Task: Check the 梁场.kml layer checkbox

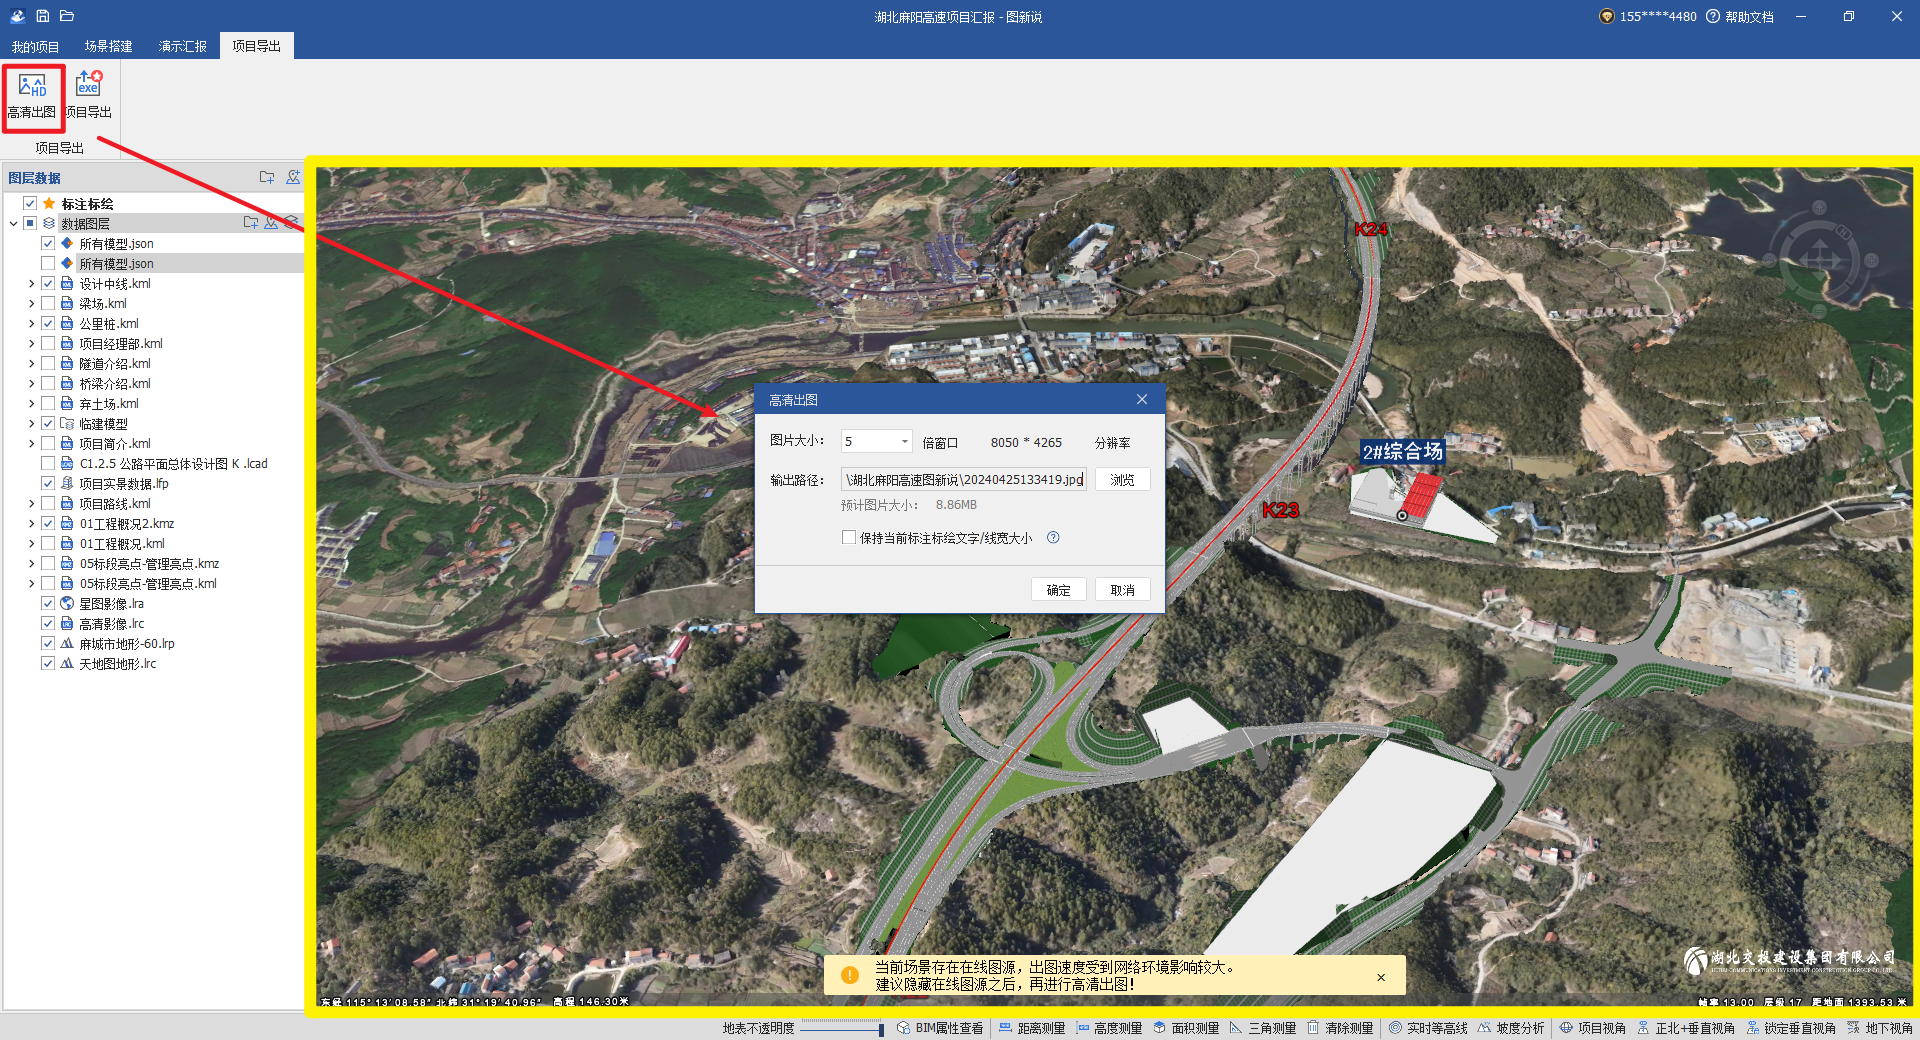Action: (48, 304)
